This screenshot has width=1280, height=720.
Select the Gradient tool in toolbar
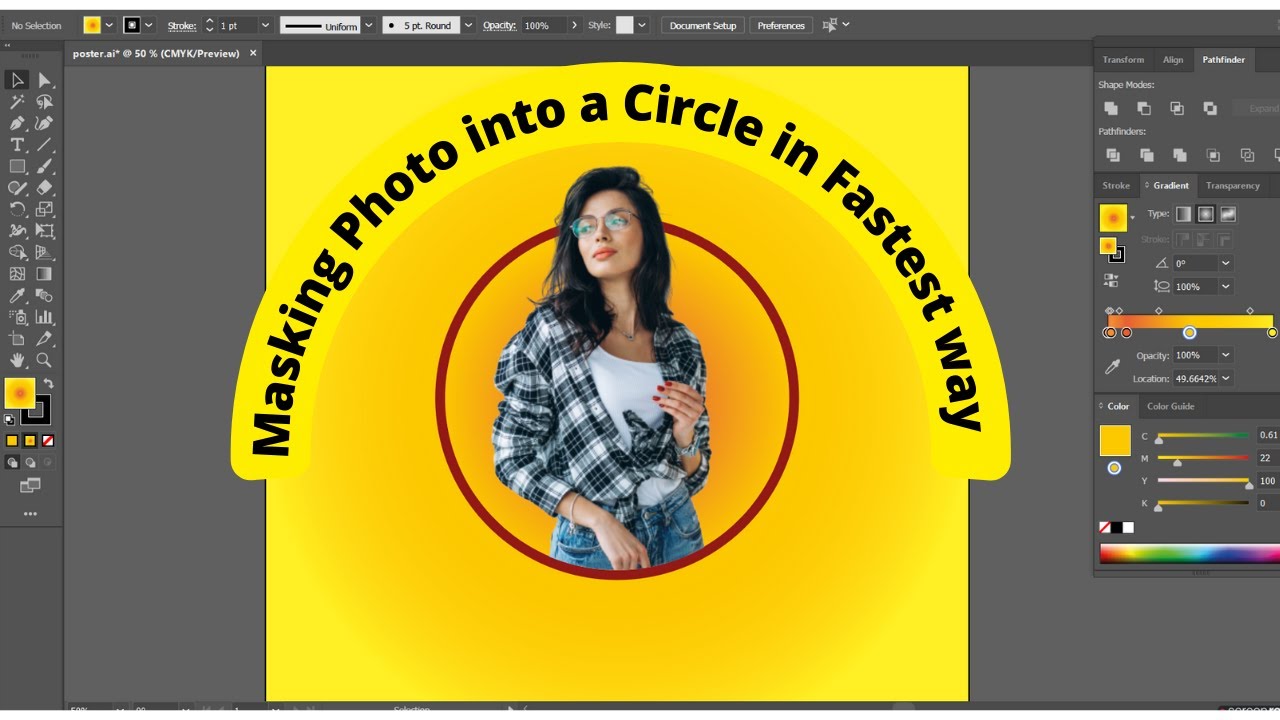tap(44, 274)
